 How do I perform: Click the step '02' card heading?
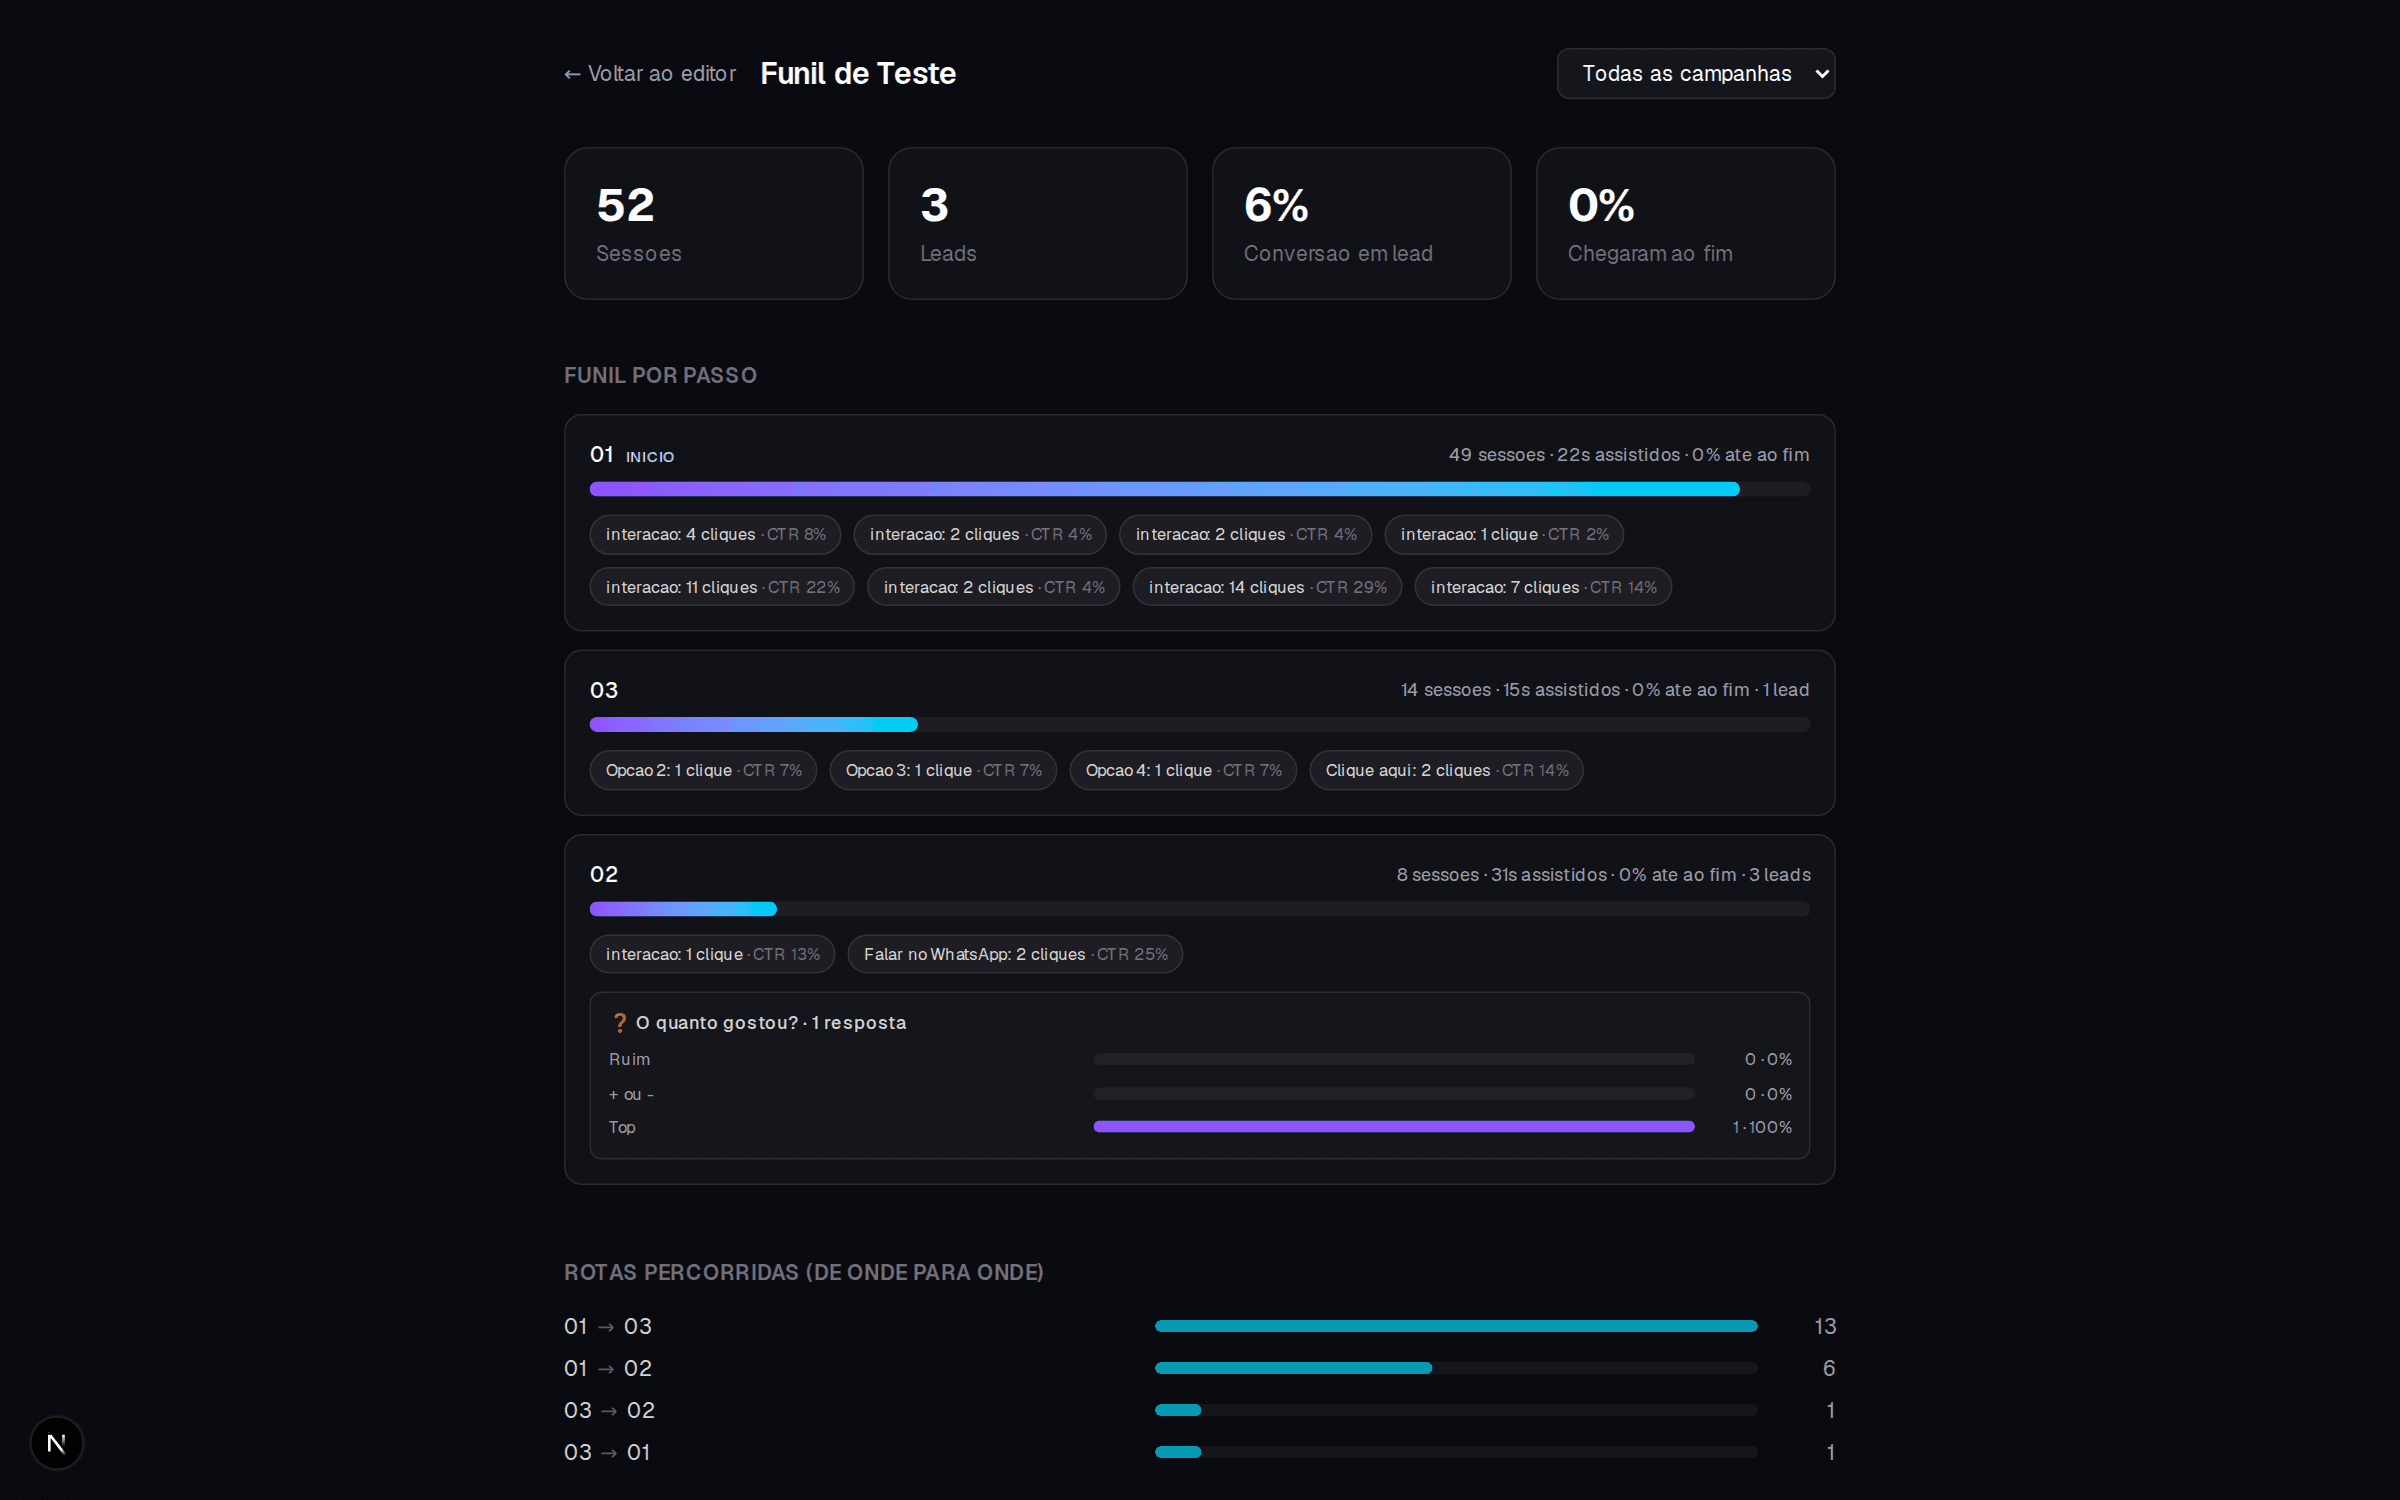pyautogui.click(x=604, y=874)
